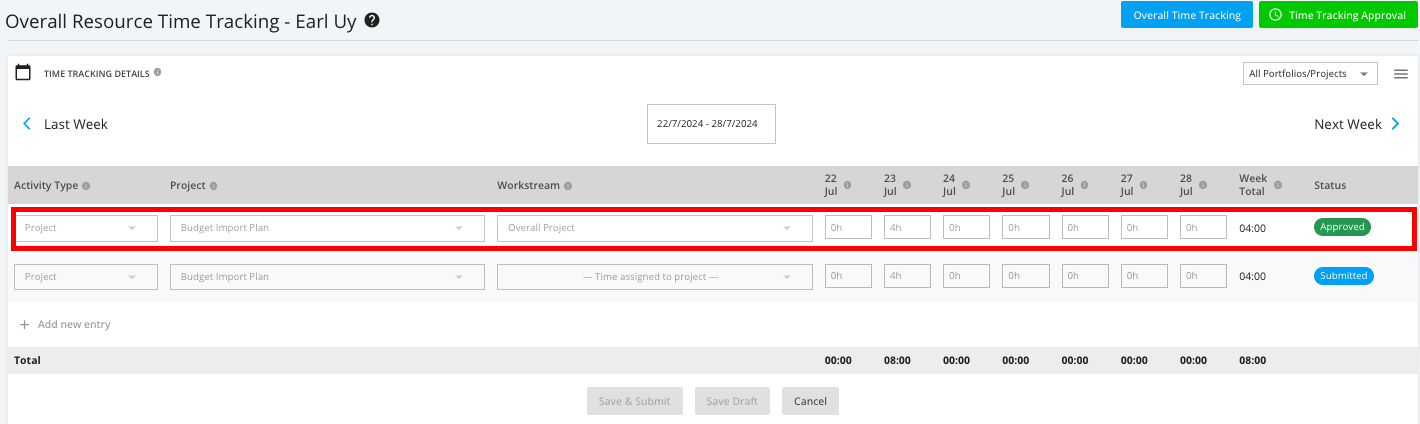This screenshot has width=1420, height=424.
Task: Click the Overall Time Tracking button
Action: (1186, 15)
